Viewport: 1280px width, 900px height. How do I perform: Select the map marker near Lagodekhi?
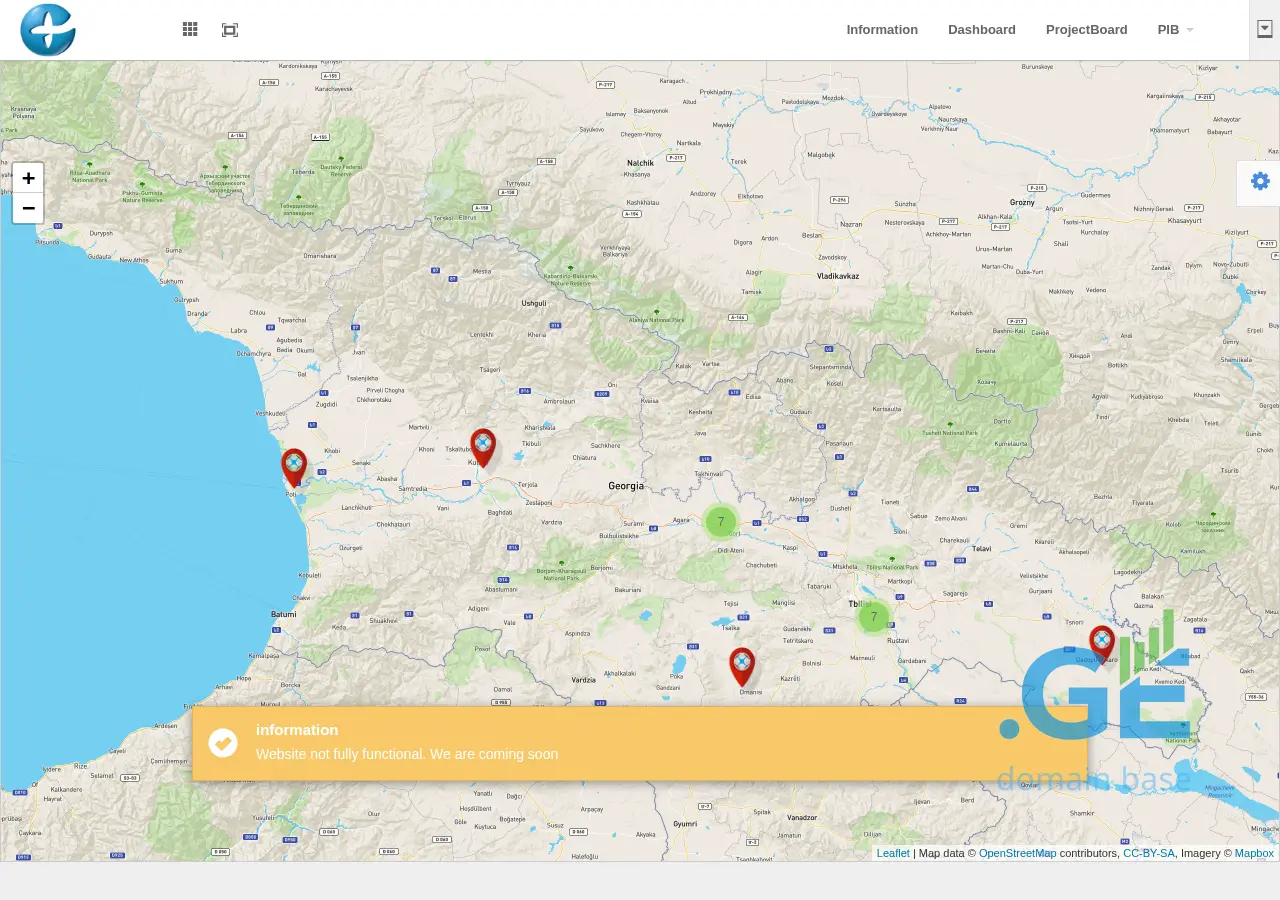(x=1102, y=643)
